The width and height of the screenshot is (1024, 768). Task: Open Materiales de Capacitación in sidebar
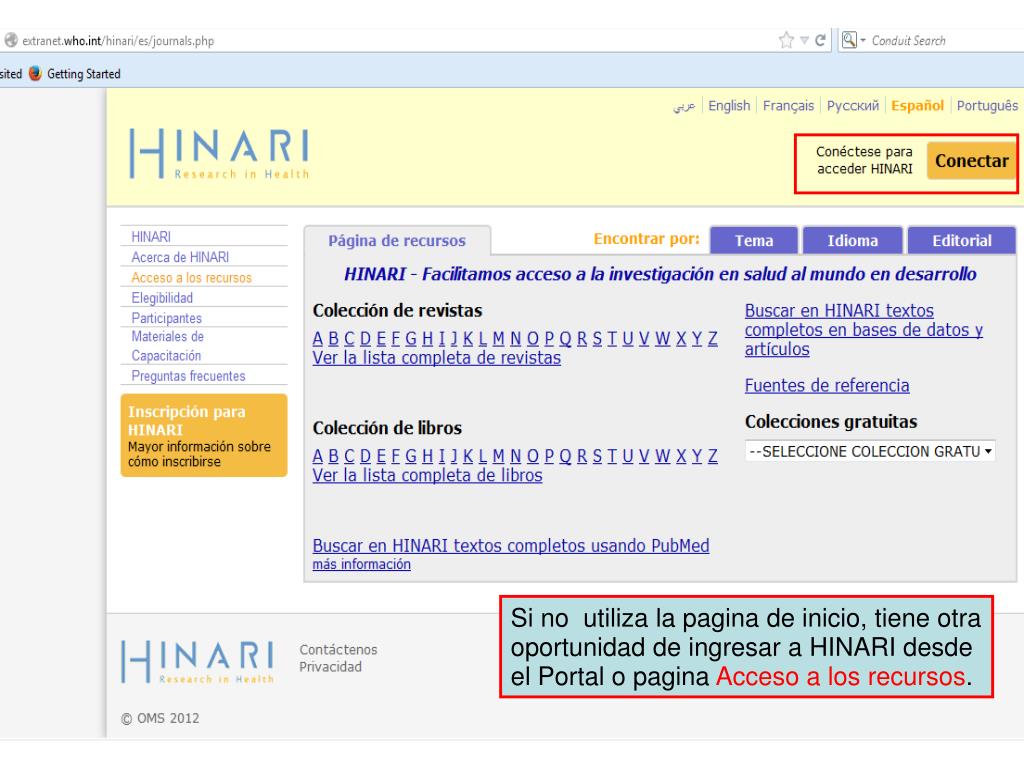pyautogui.click(x=168, y=346)
